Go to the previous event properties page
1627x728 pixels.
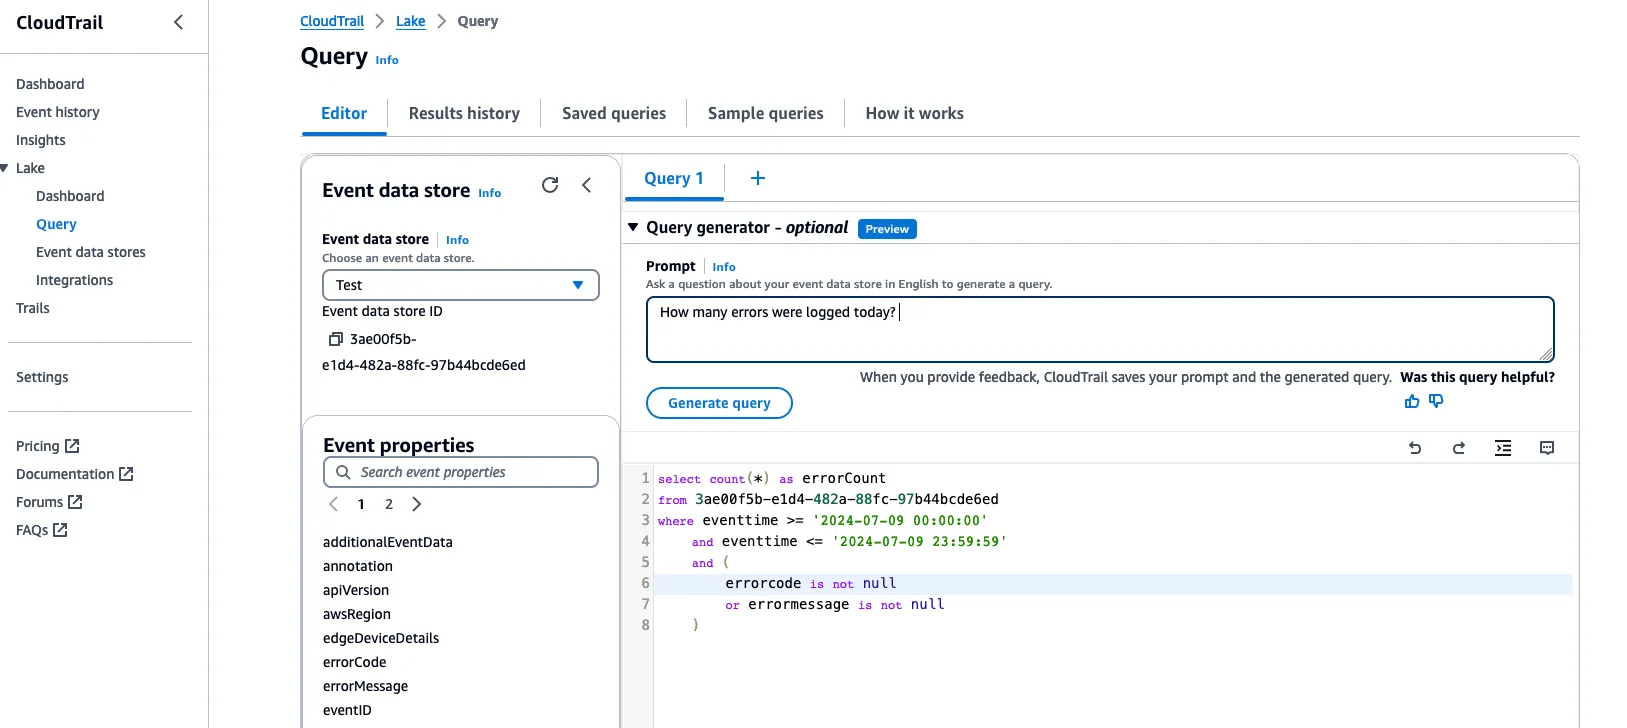(x=334, y=504)
